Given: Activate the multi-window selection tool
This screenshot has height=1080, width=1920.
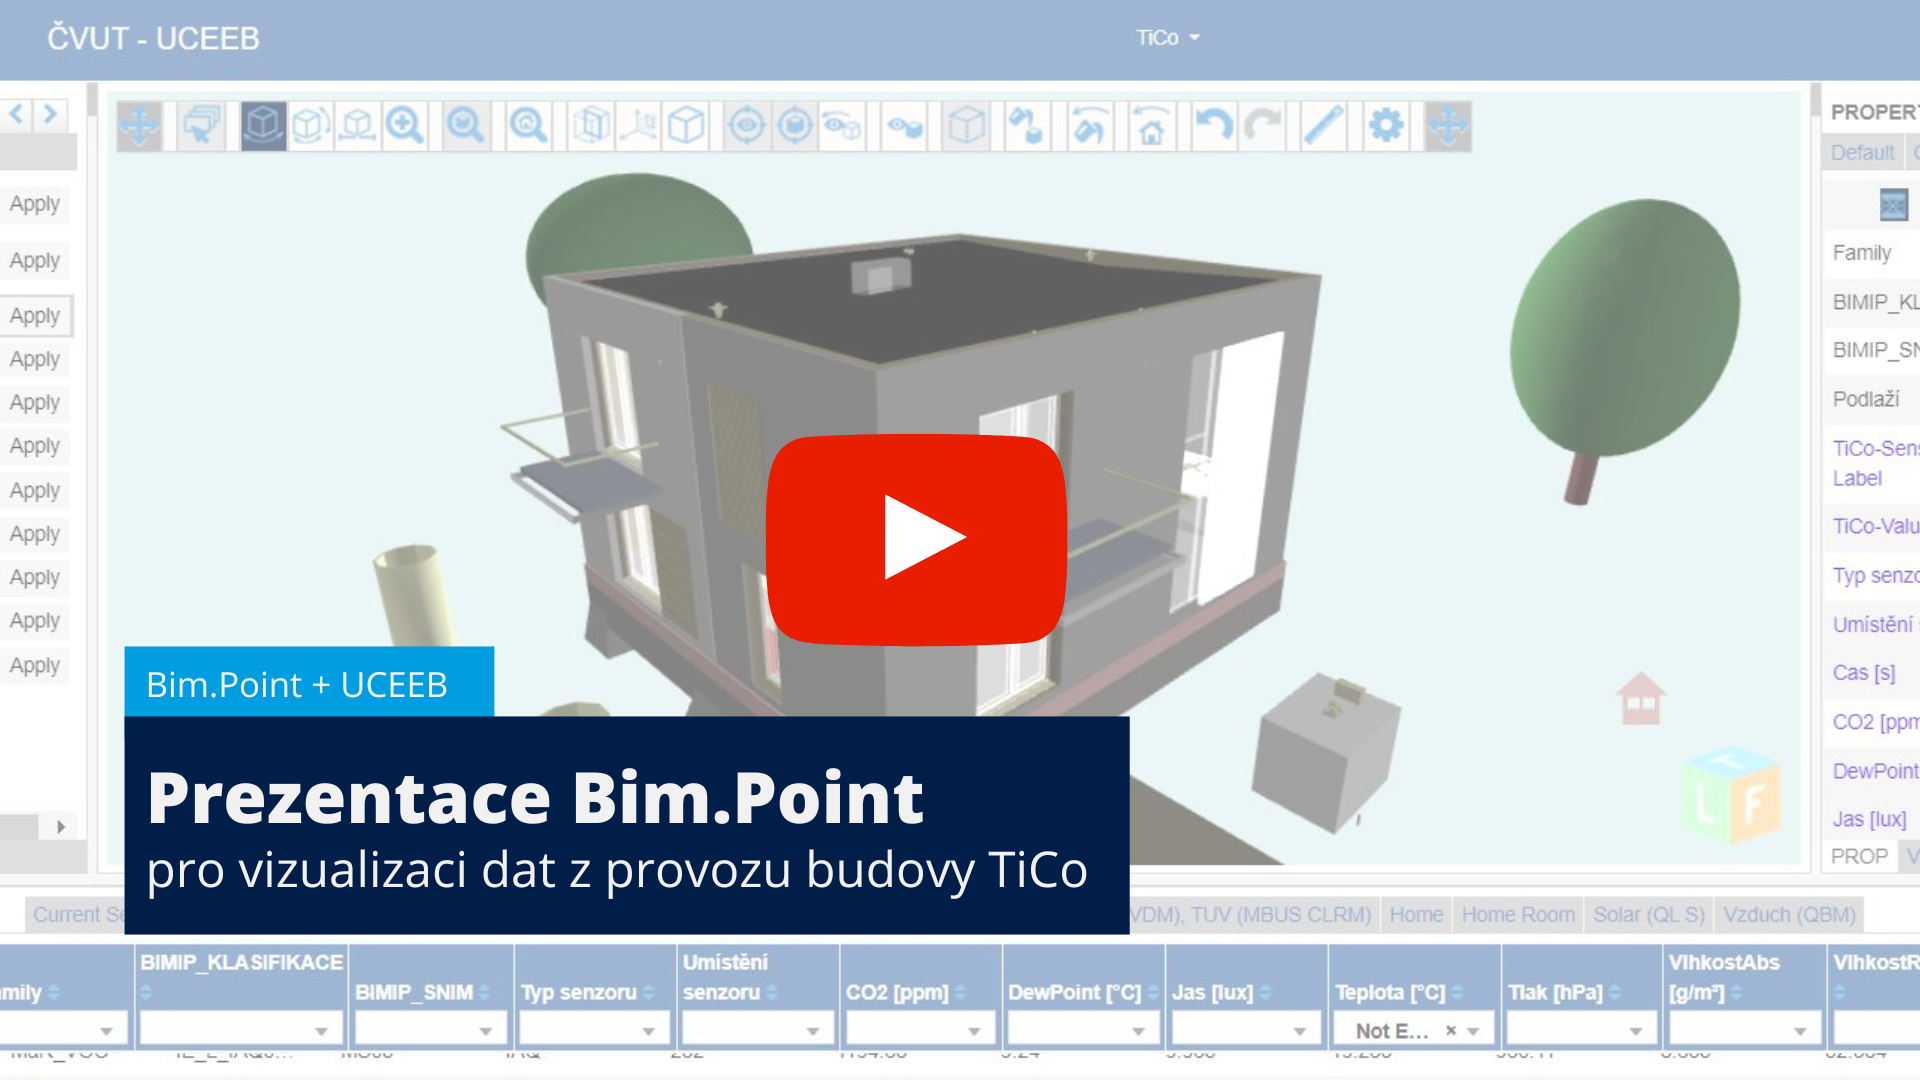Looking at the screenshot, I should (x=201, y=126).
